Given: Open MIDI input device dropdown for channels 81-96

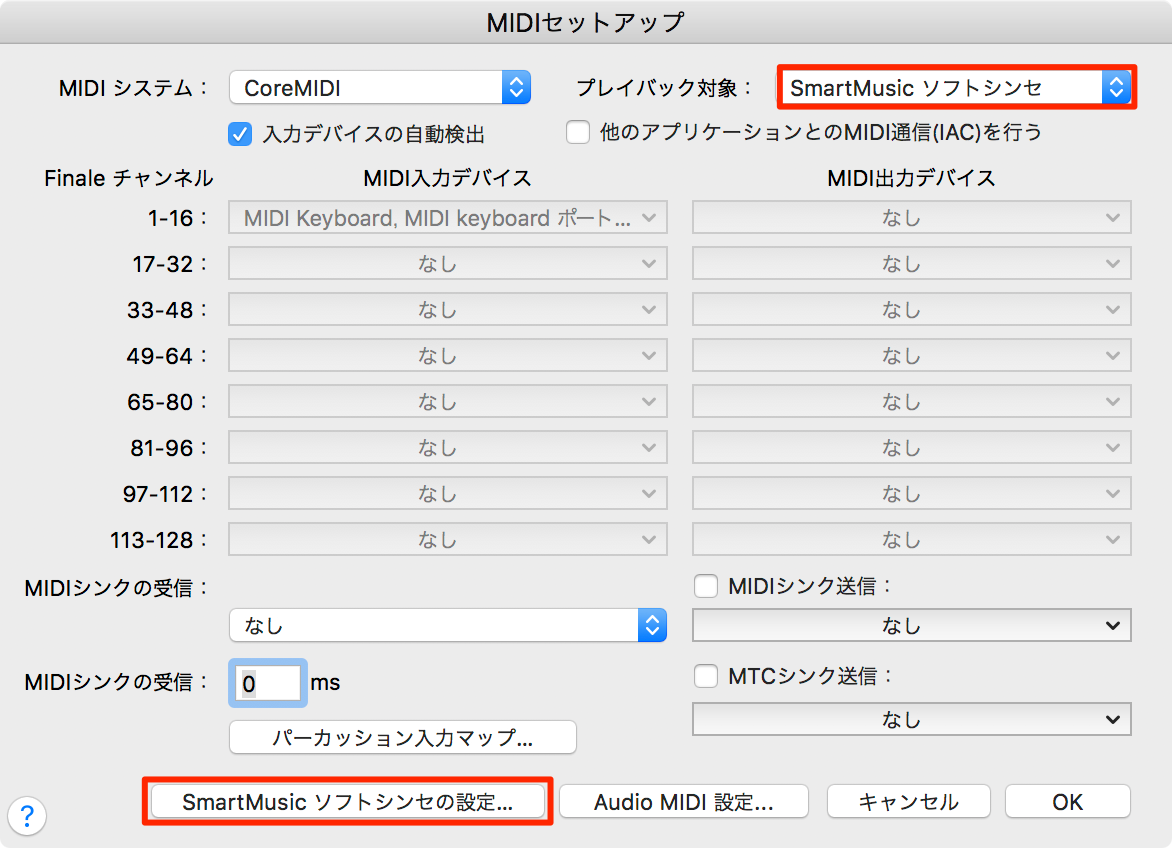Looking at the screenshot, I should tap(448, 448).
